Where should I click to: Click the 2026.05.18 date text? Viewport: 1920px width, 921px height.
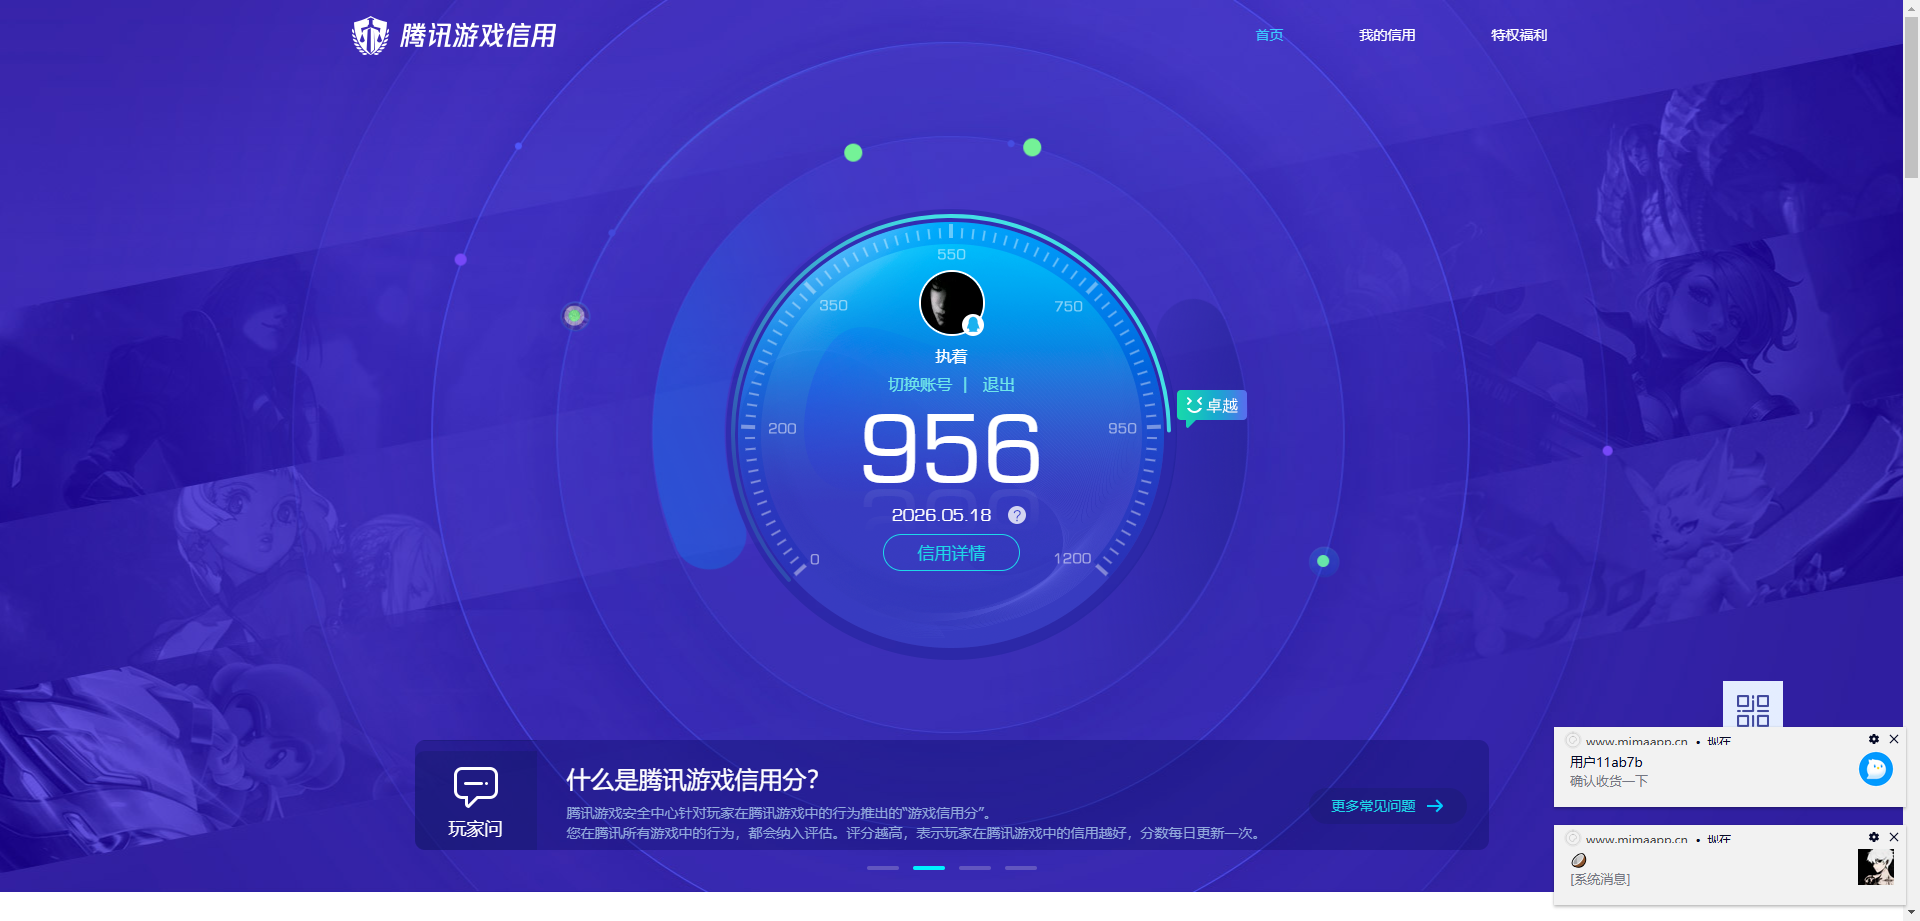(941, 515)
